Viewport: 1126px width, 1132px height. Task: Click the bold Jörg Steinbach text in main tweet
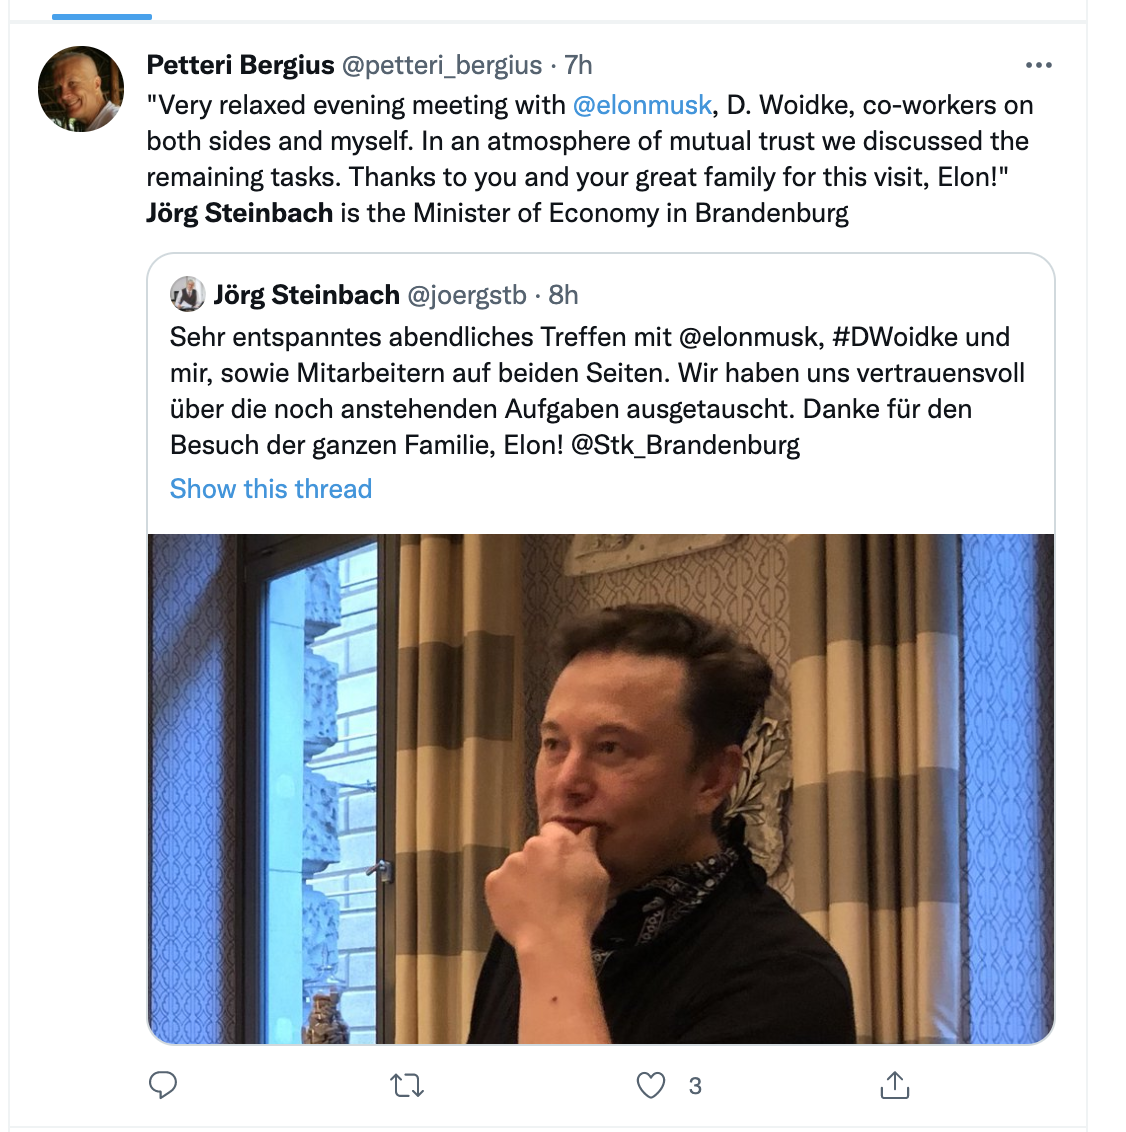[x=239, y=213]
